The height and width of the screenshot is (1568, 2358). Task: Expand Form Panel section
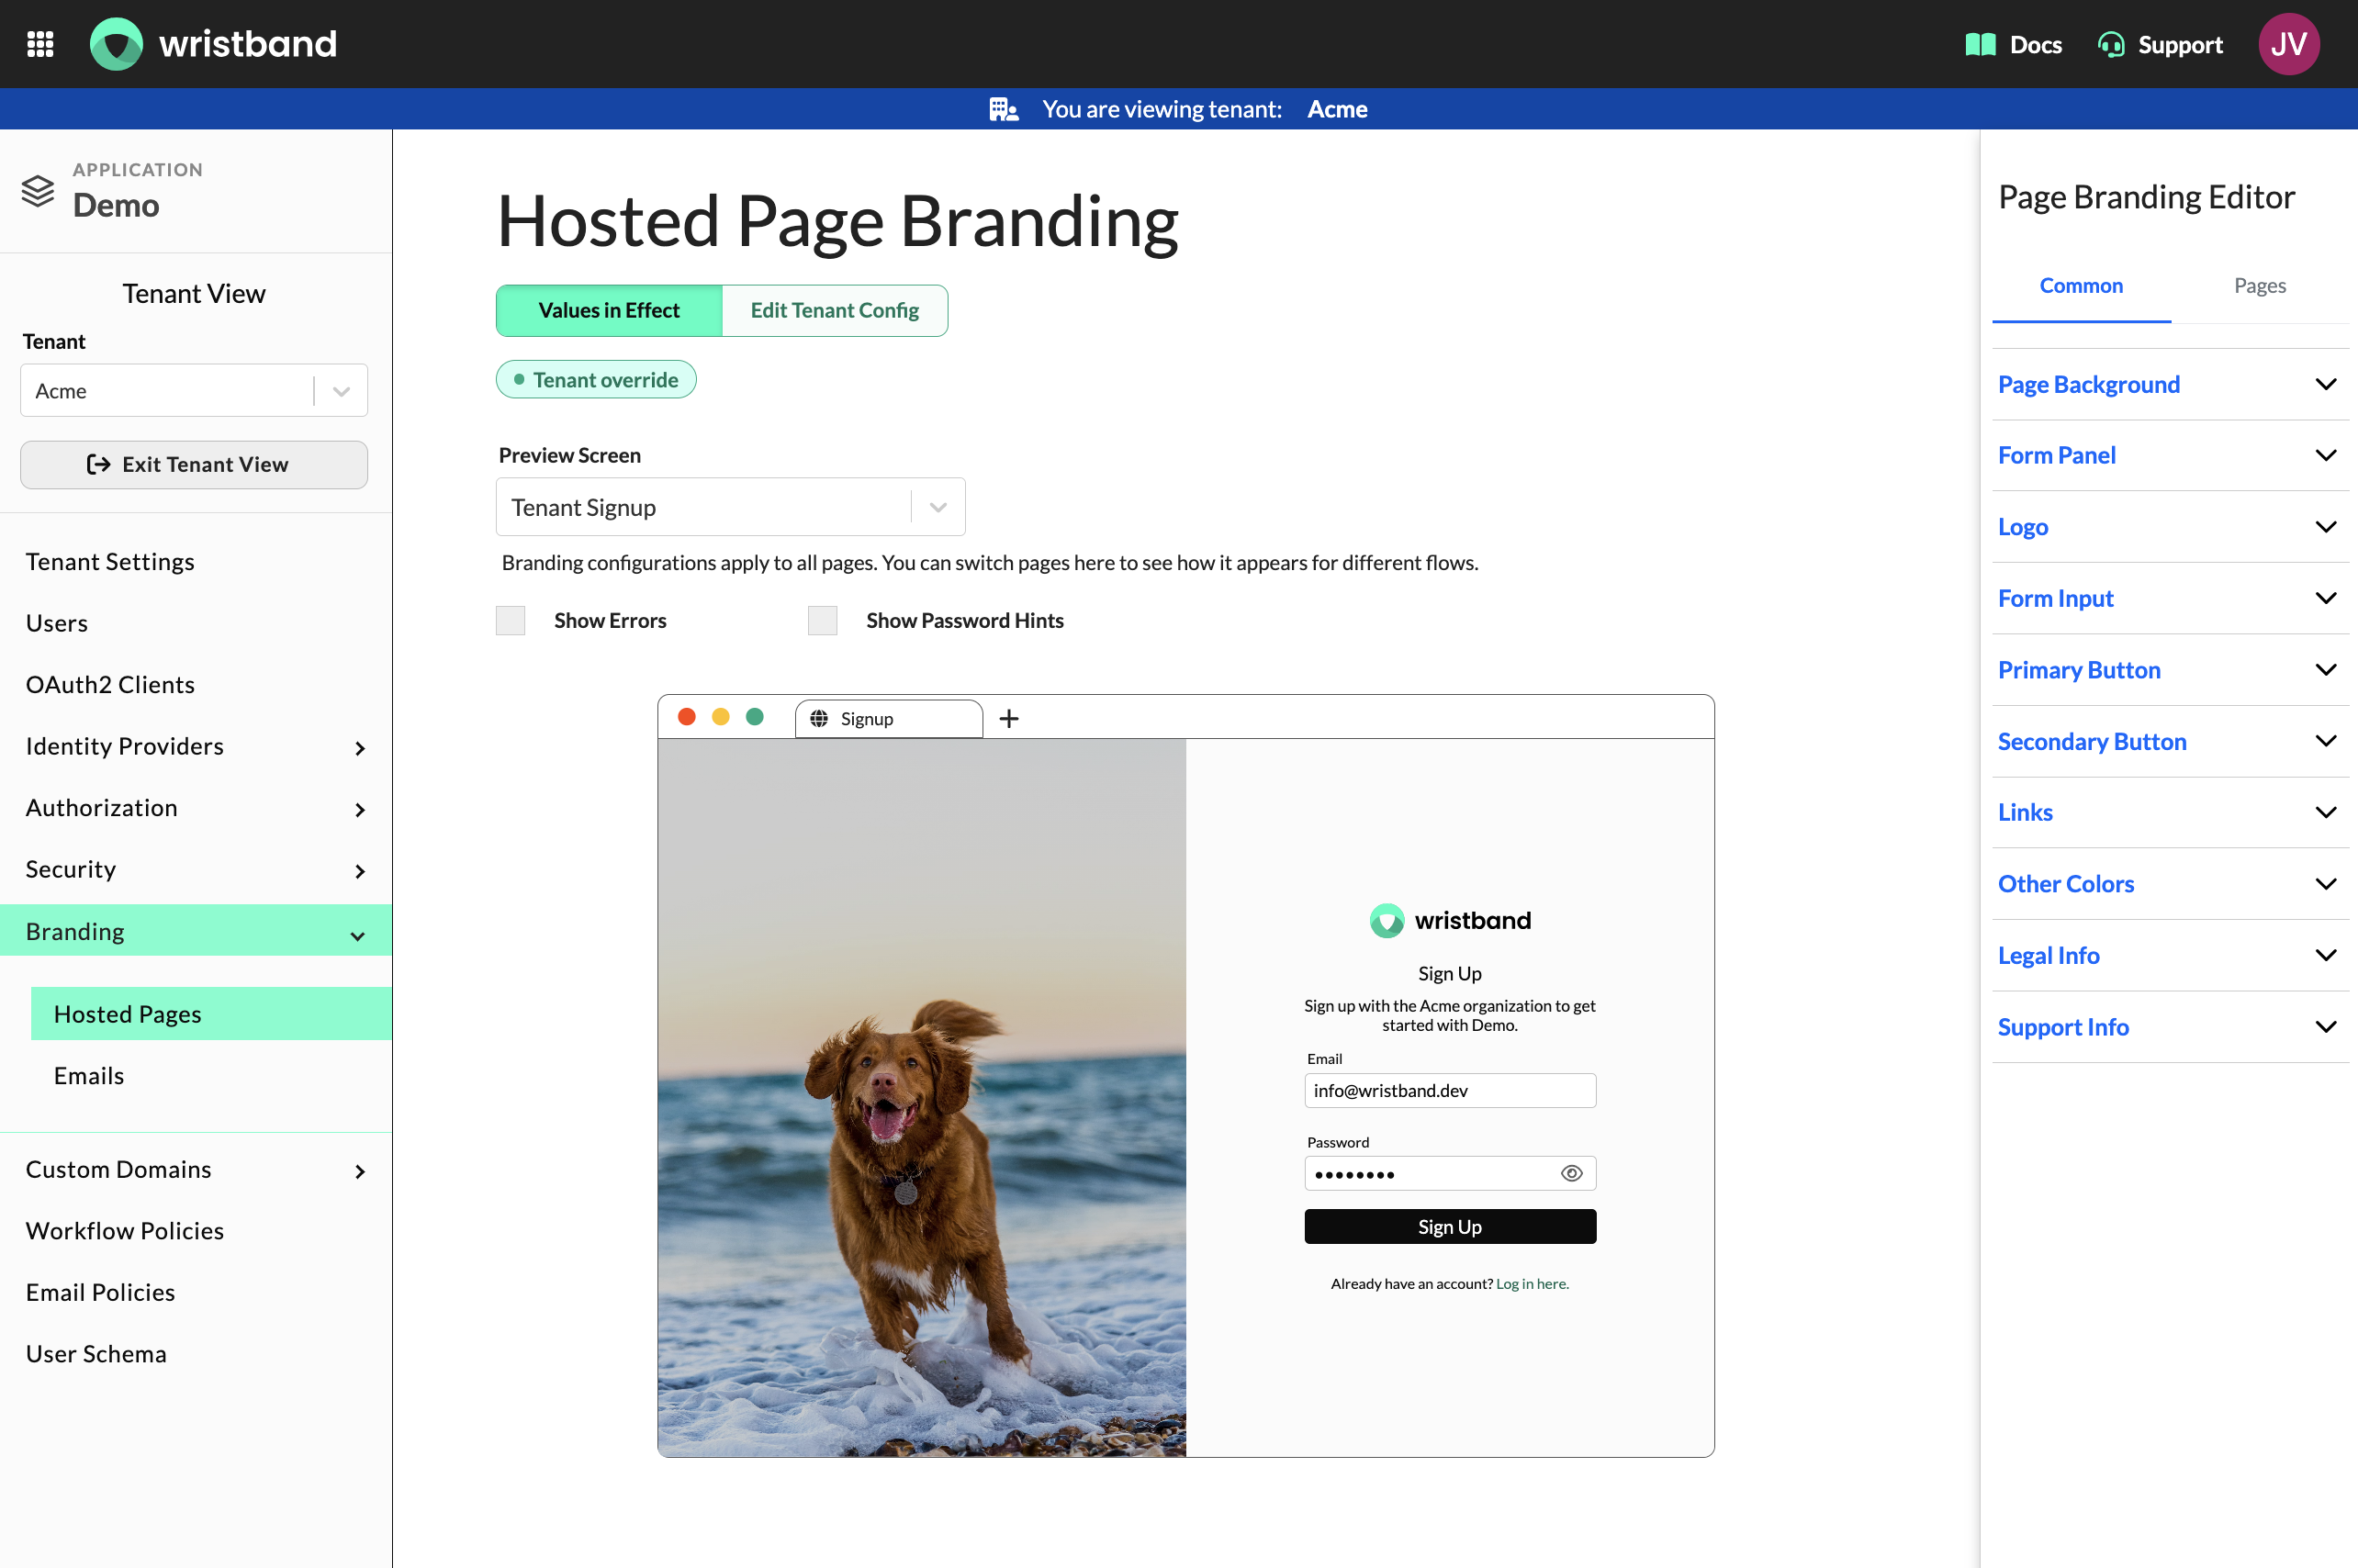(x=2170, y=455)
